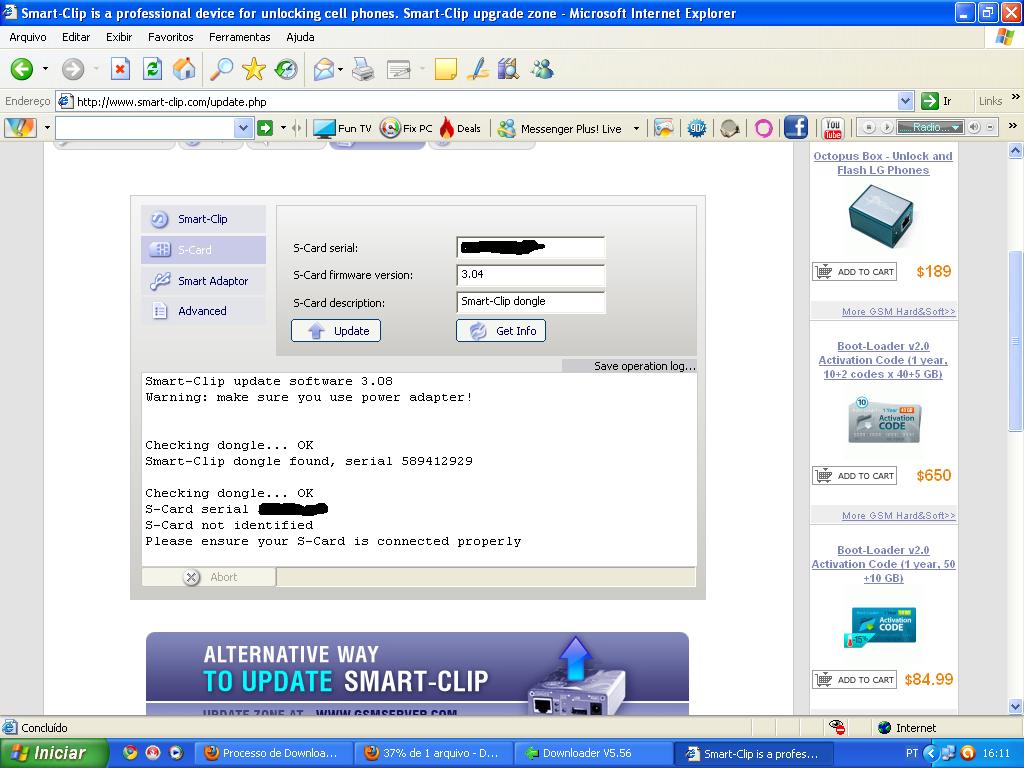
Task: Click the S-Card firmware version field
Action: point(530,274)
